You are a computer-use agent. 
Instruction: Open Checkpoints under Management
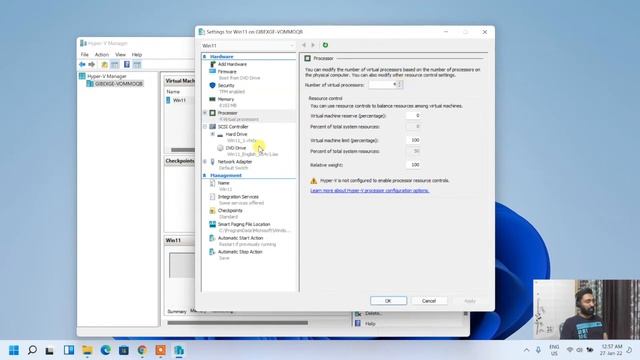[x=230, y=210]
